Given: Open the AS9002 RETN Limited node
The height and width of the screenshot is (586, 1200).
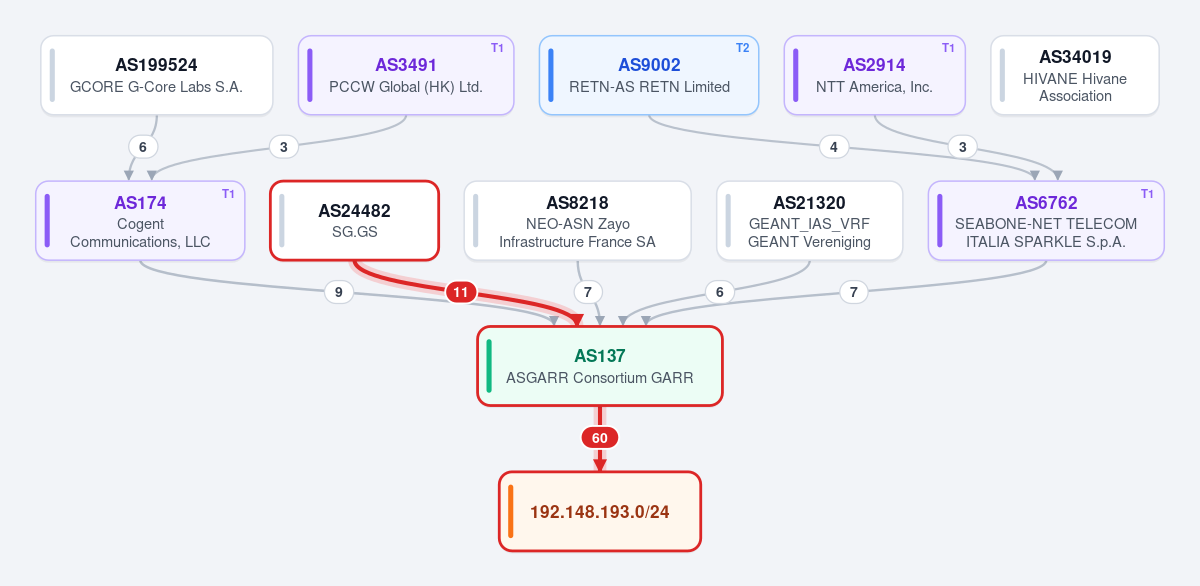Looking at the screenshot, I should pos(649,75).
